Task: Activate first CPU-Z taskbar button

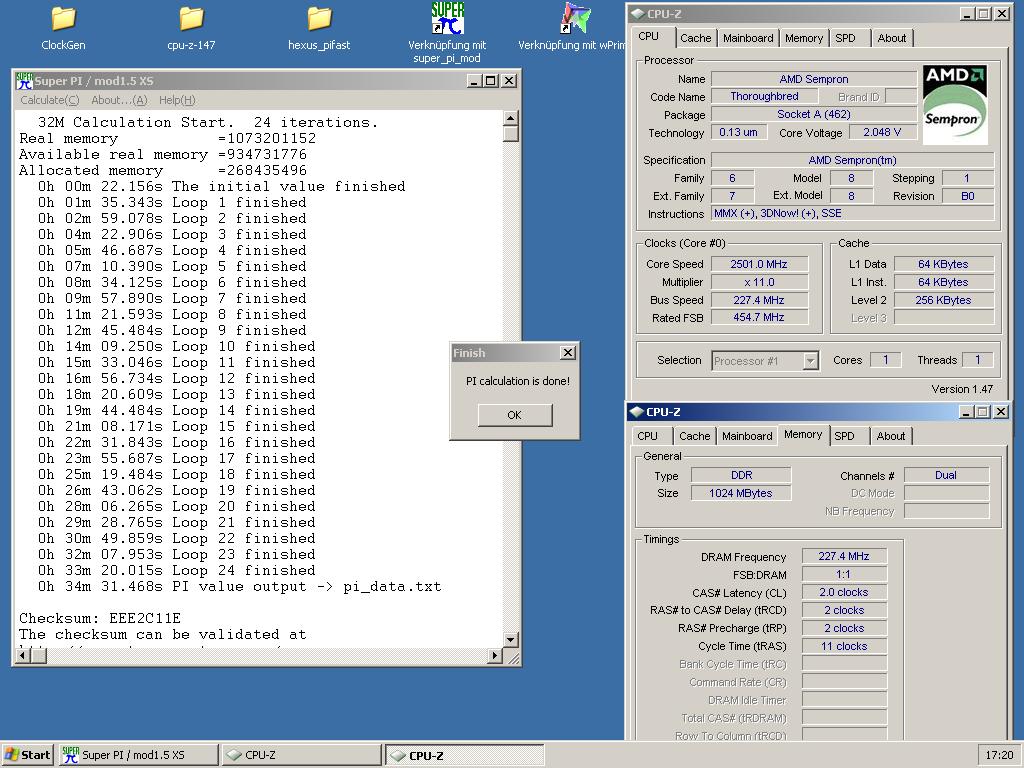Action: 301,755
